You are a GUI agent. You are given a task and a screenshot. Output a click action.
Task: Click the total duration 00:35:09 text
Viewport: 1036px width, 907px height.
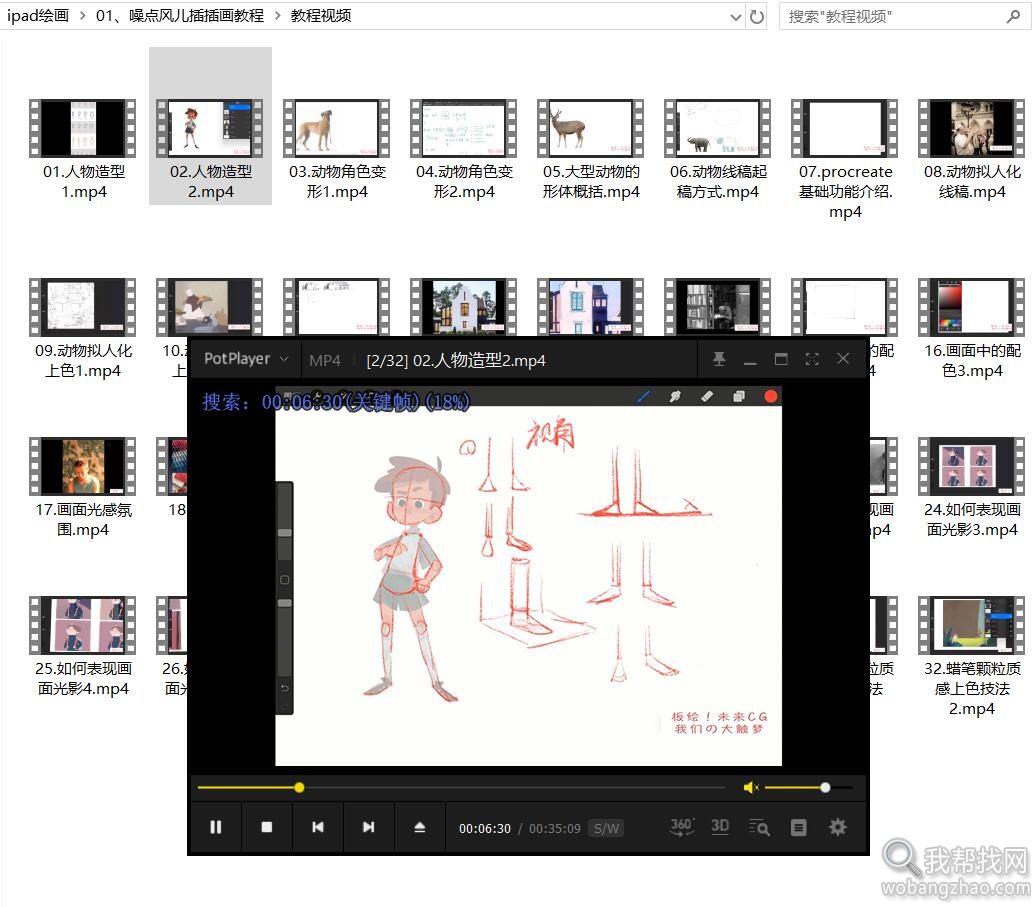tap(555, 828)
